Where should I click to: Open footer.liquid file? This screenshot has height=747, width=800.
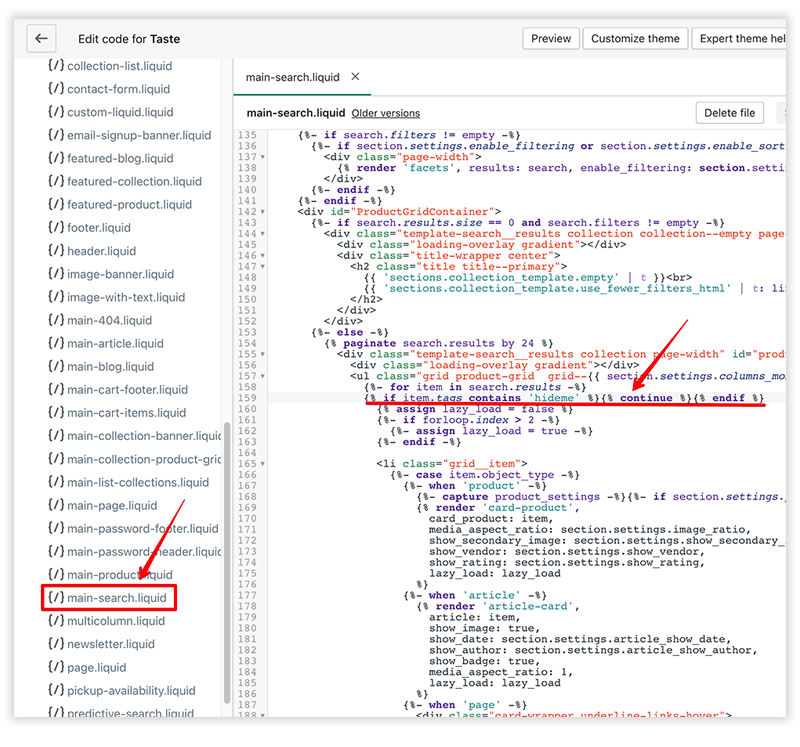pos(89,228)
